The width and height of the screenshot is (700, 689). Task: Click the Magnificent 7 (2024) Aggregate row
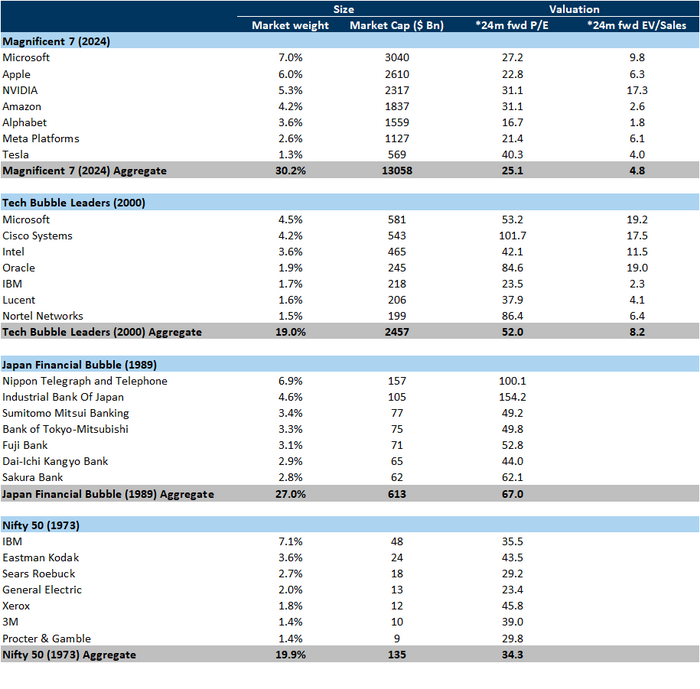pyautogui.click(x=350, y=171)
